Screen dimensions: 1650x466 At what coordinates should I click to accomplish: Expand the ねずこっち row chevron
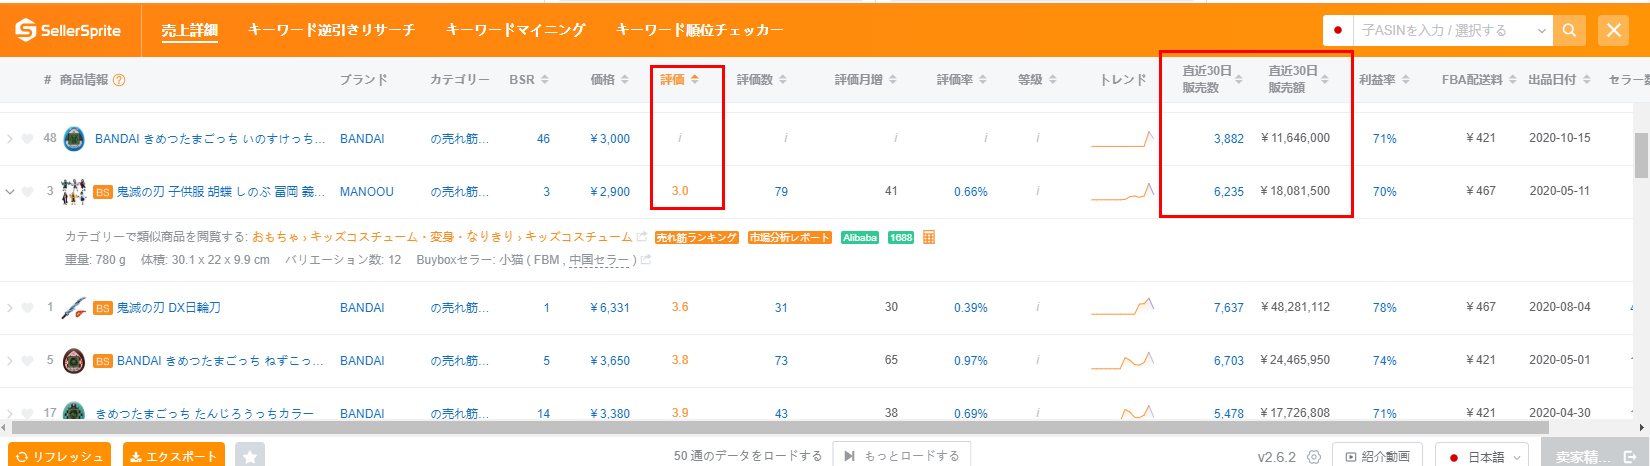10,361
